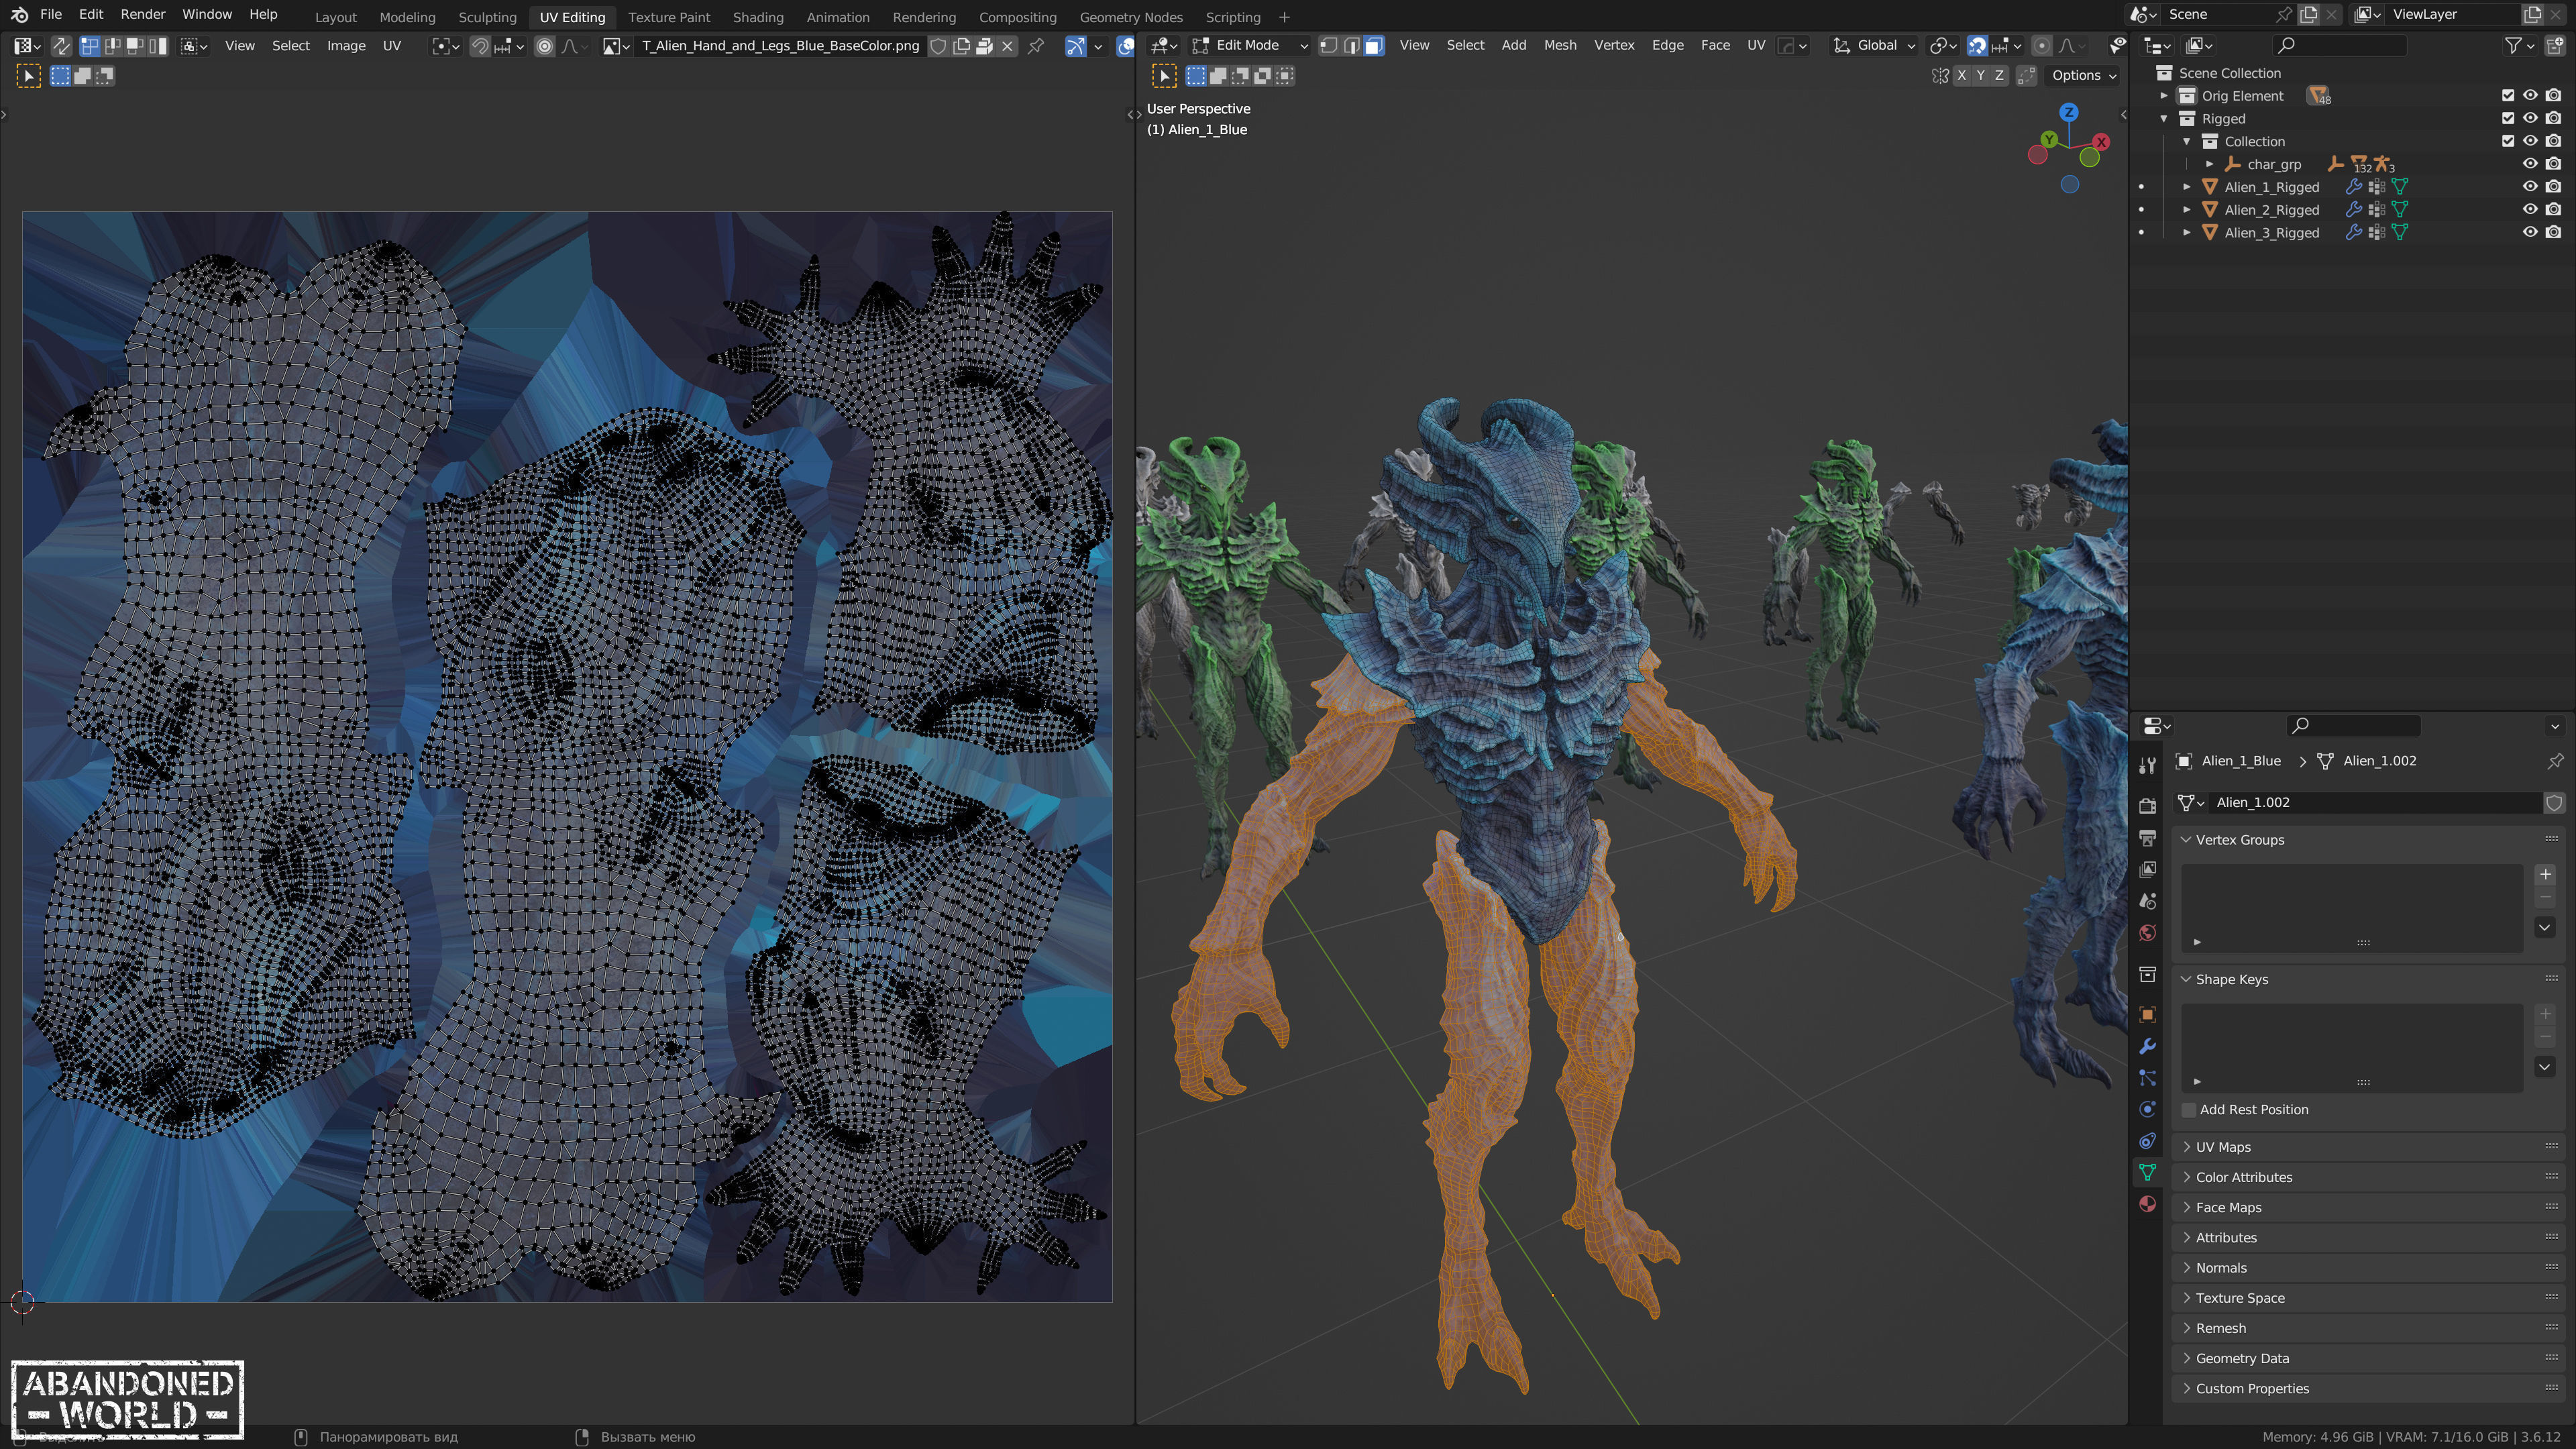Toggle proportional editing in UV editor
Screen dimensions: 2576x1449
click(545, 46)
